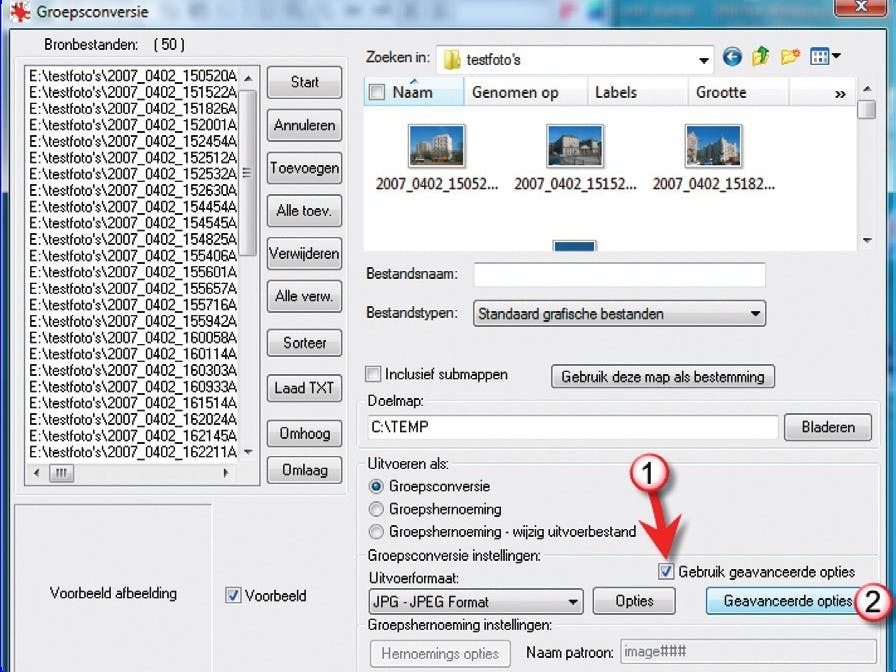Enable Inclusief submappen checkbox

point(373,374)
